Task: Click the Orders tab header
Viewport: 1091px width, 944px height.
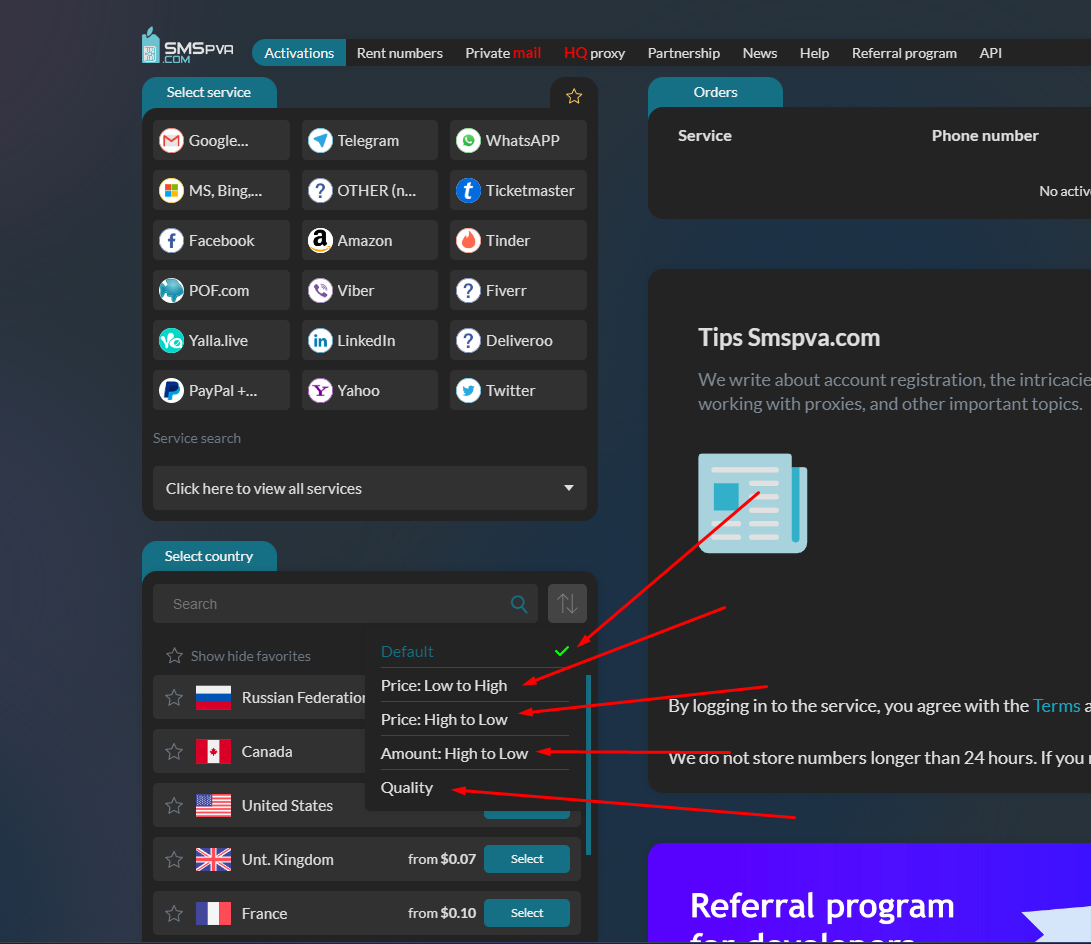Action: (x=715, y=93)
